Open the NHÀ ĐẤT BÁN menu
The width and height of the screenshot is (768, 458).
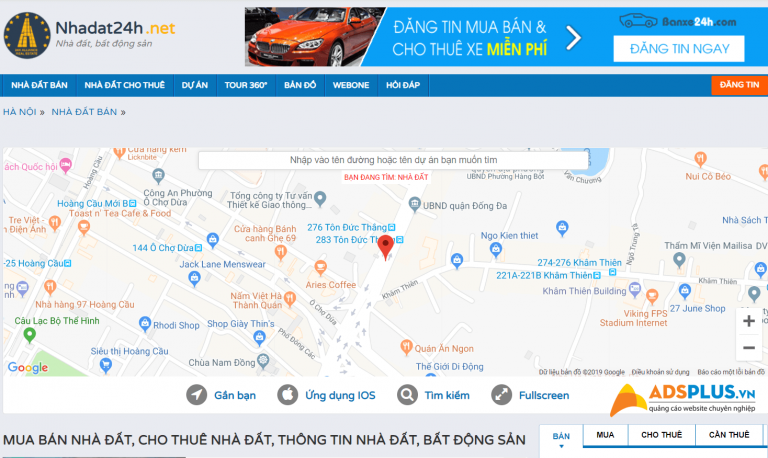40,85
